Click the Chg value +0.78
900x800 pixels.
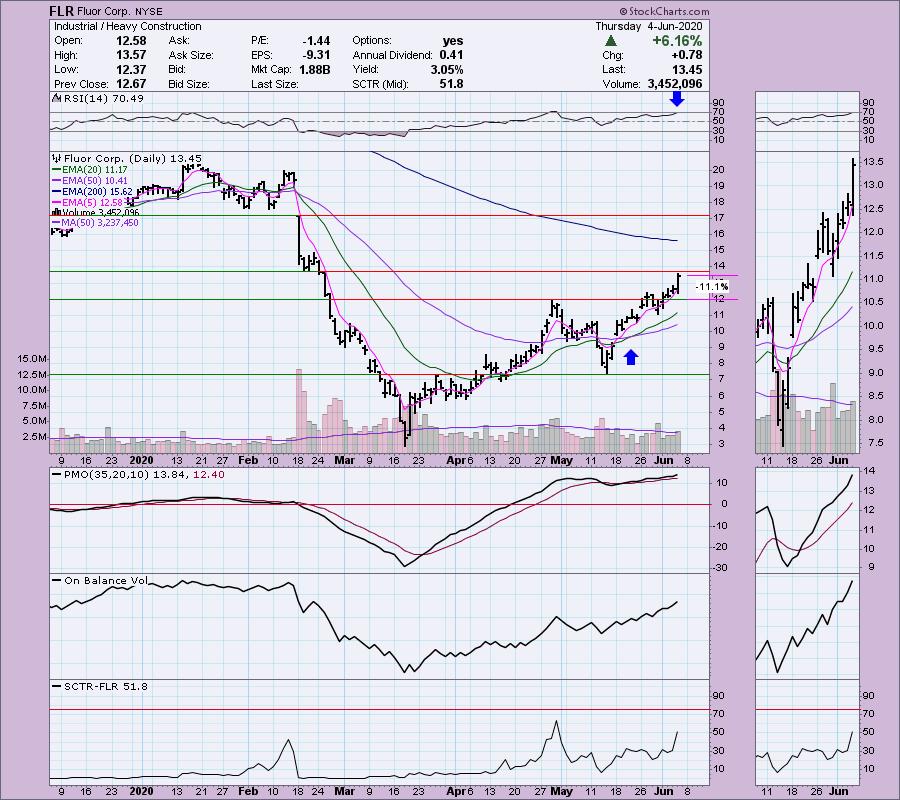(688, 55)
